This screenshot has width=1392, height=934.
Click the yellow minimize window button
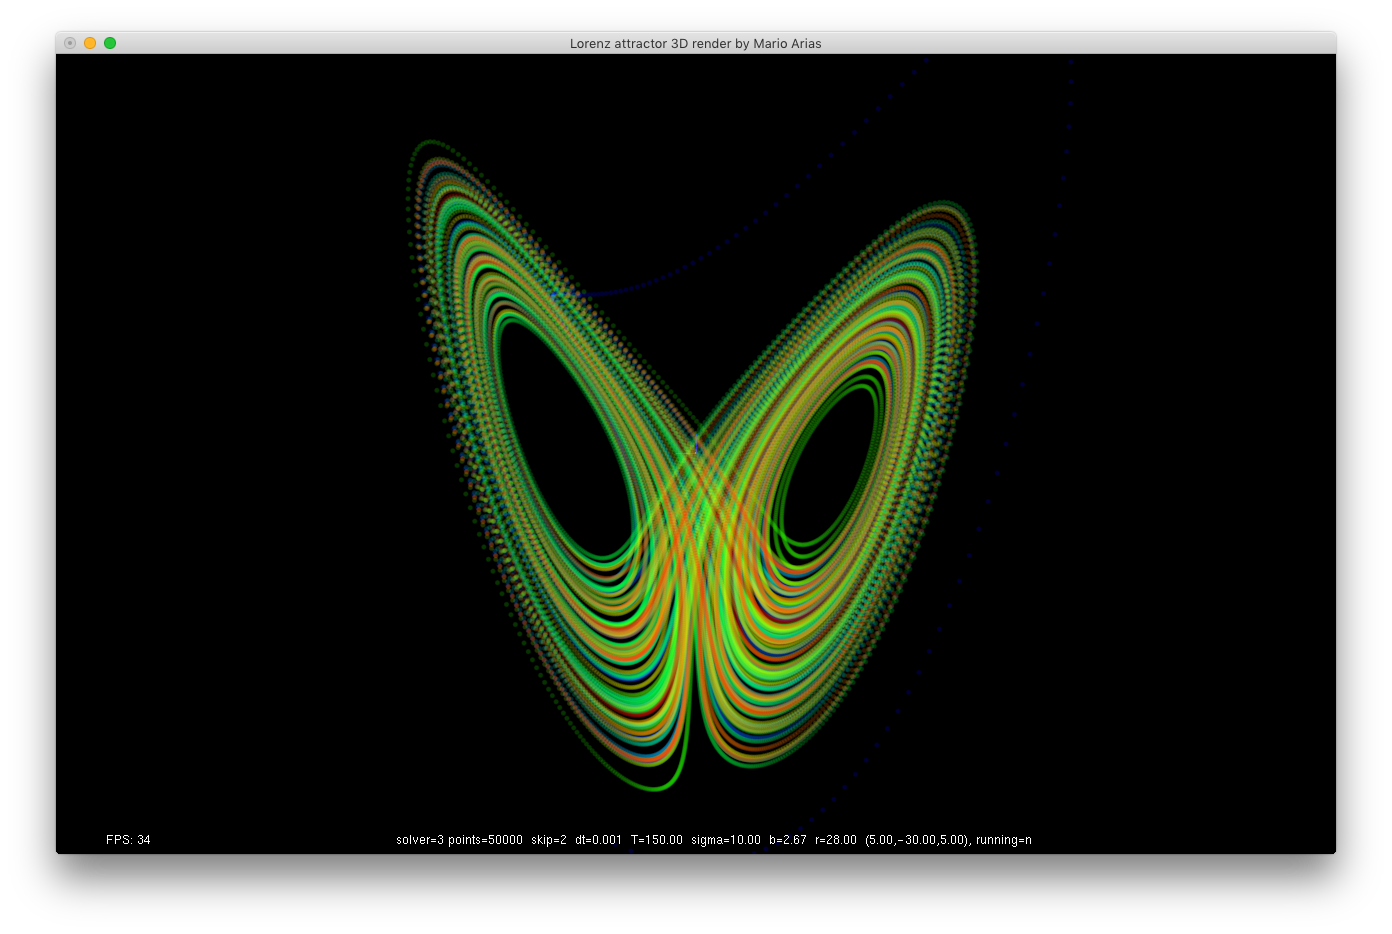click(90, 43)
